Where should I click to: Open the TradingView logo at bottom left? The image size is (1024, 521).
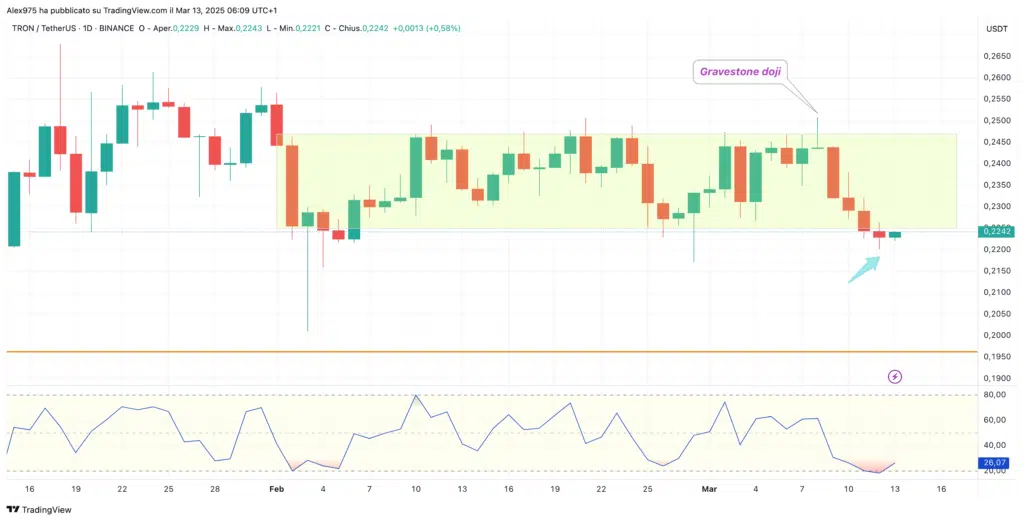pos(39,509)
